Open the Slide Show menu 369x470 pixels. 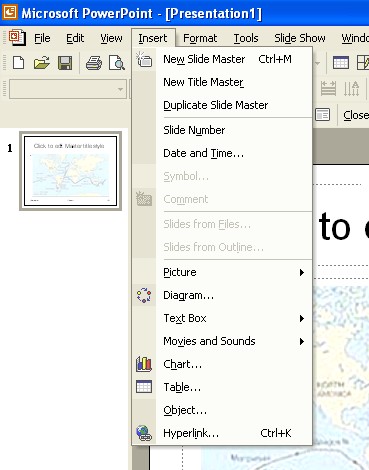300,38
